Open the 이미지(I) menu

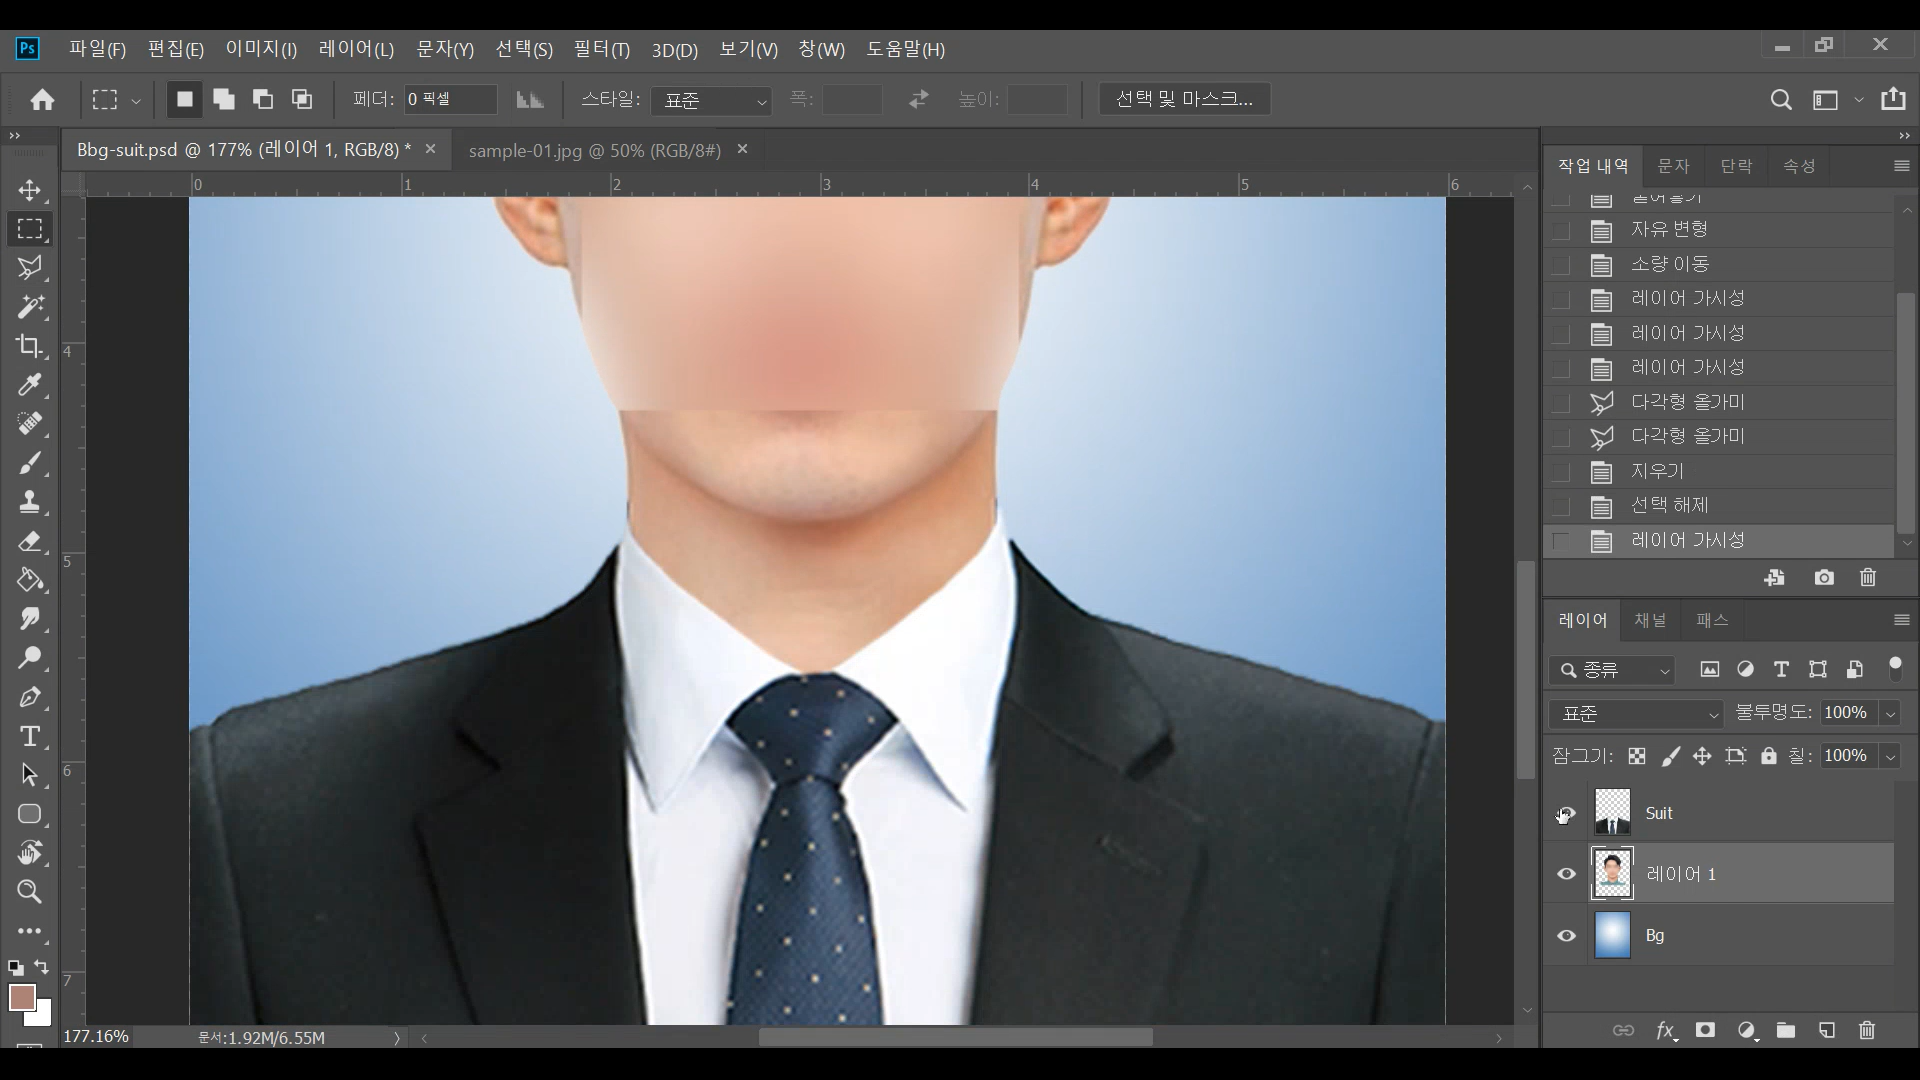[x=261, y=49]
